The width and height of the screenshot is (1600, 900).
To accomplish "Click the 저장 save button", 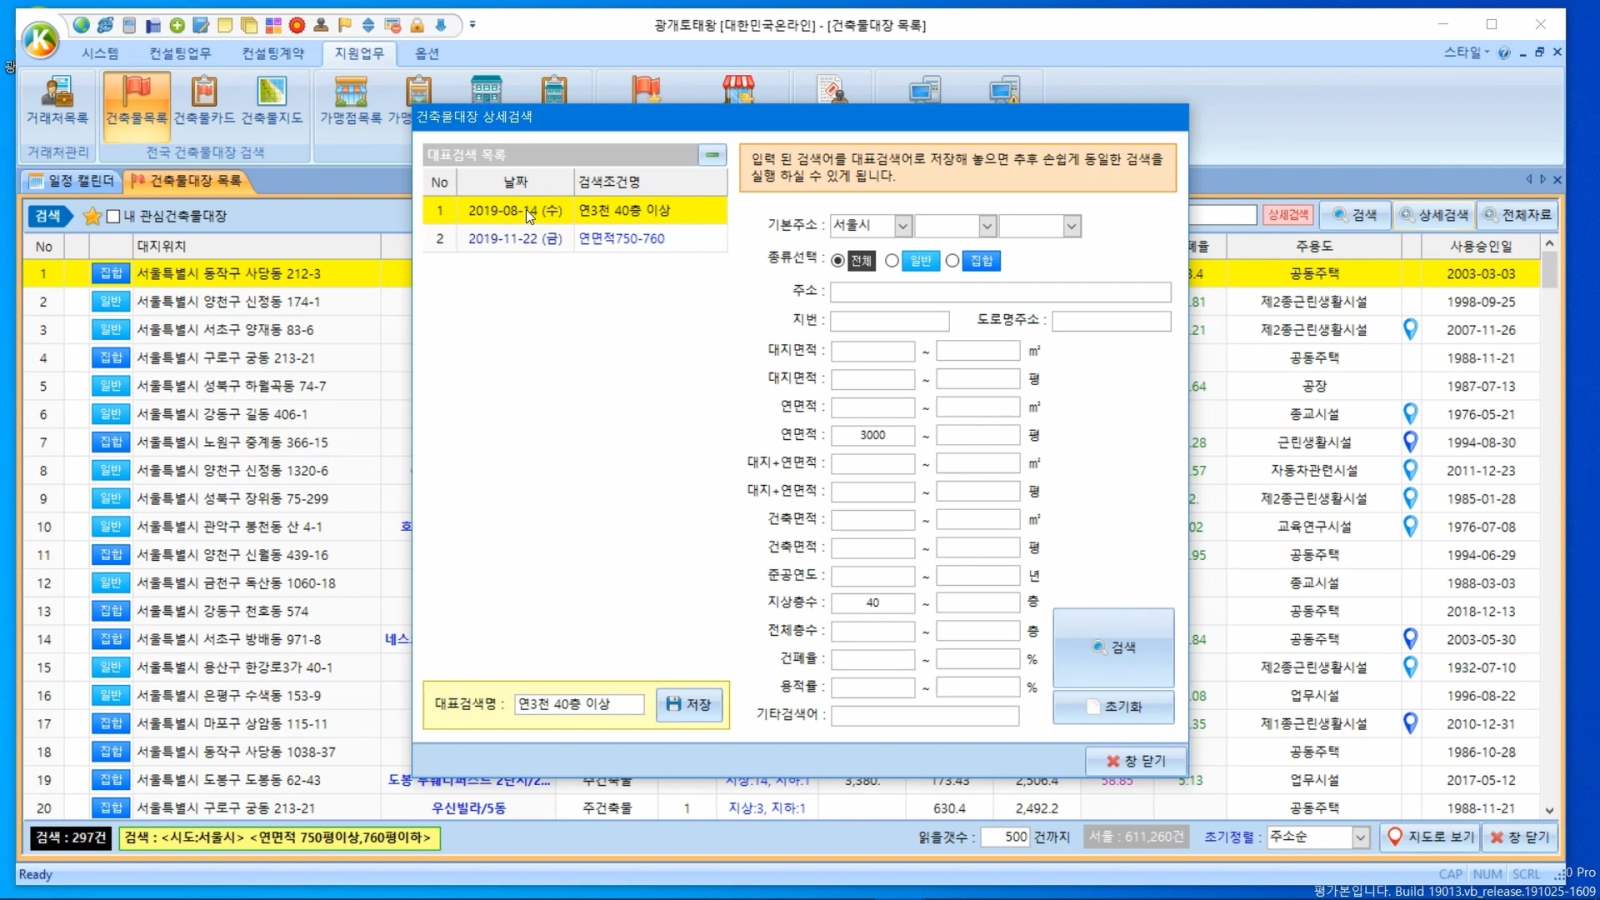I will tap(689, 704).
